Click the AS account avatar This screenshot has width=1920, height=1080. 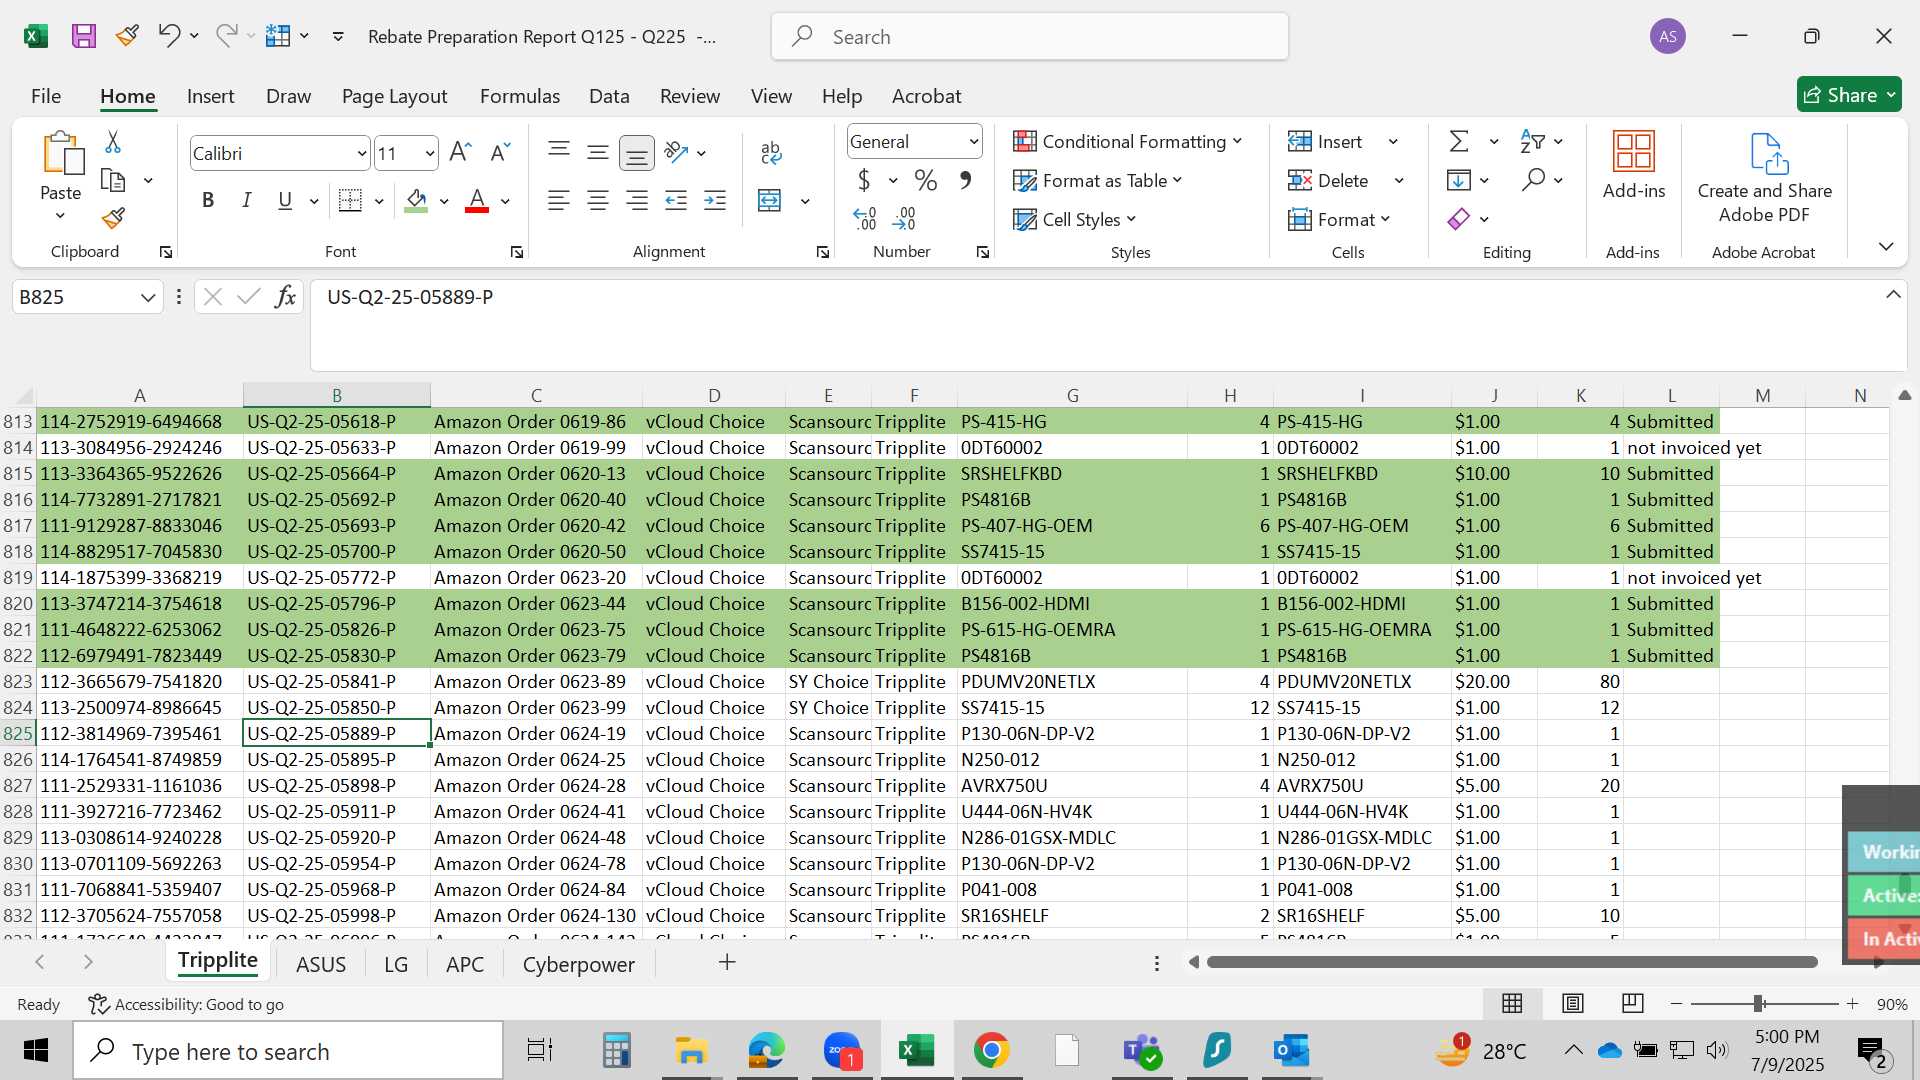1667,37
